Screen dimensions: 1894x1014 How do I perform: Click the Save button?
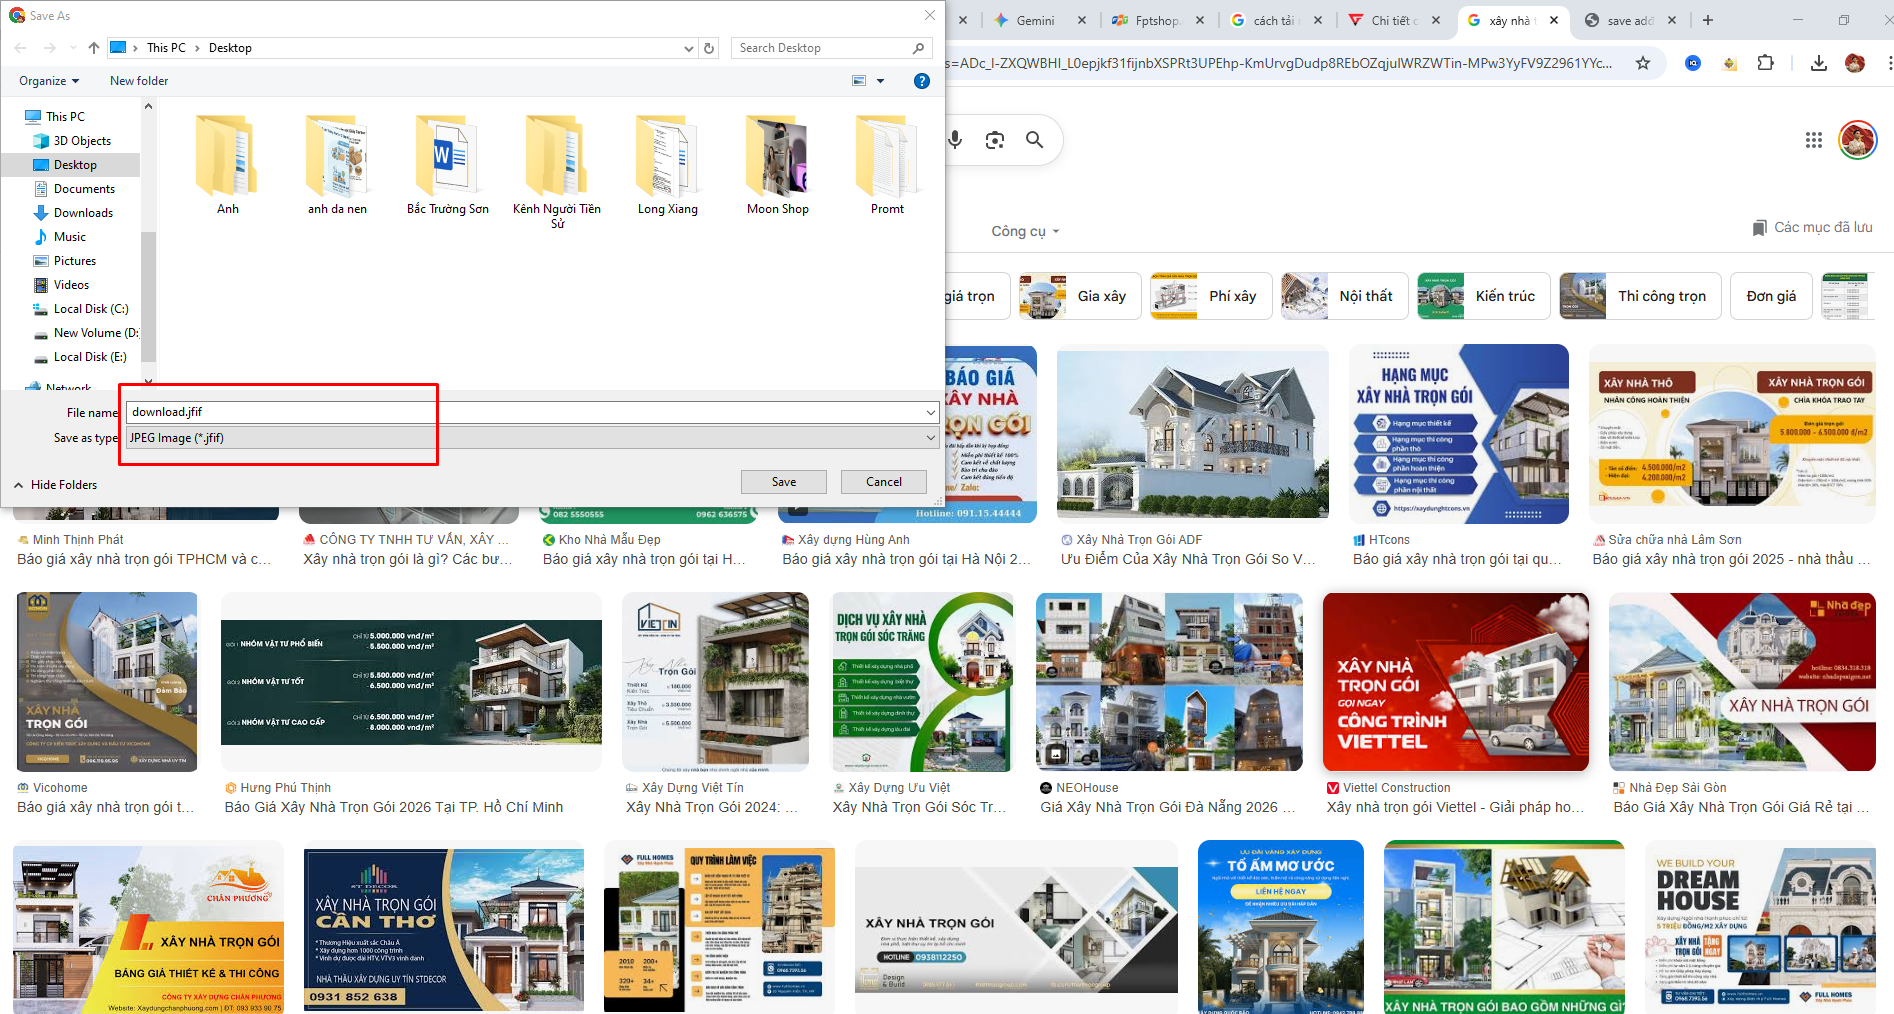click(x=783, y=482)
